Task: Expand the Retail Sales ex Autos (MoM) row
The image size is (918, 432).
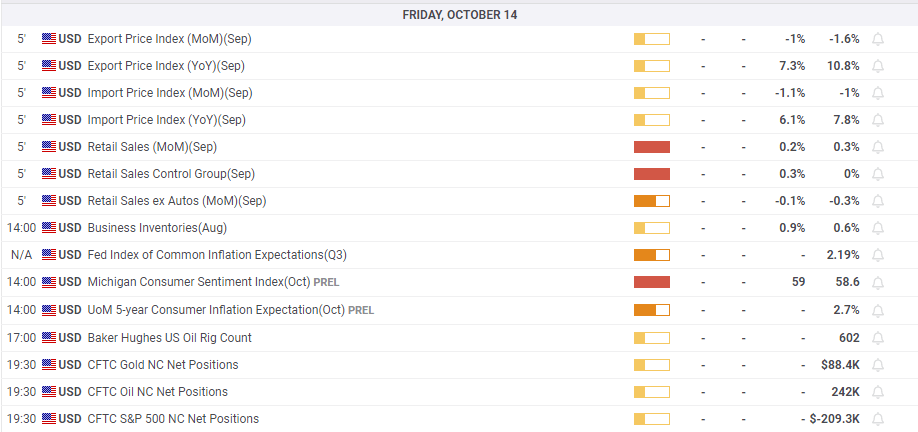Action: 177,201
